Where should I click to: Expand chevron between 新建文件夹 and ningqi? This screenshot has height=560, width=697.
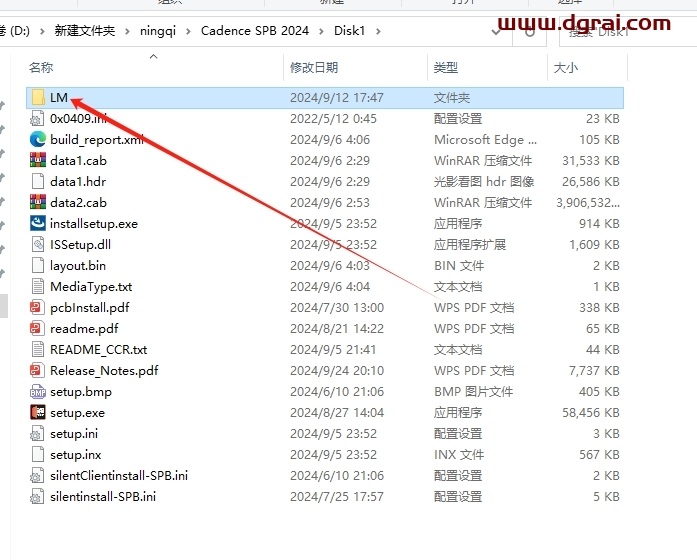point(128,31)
